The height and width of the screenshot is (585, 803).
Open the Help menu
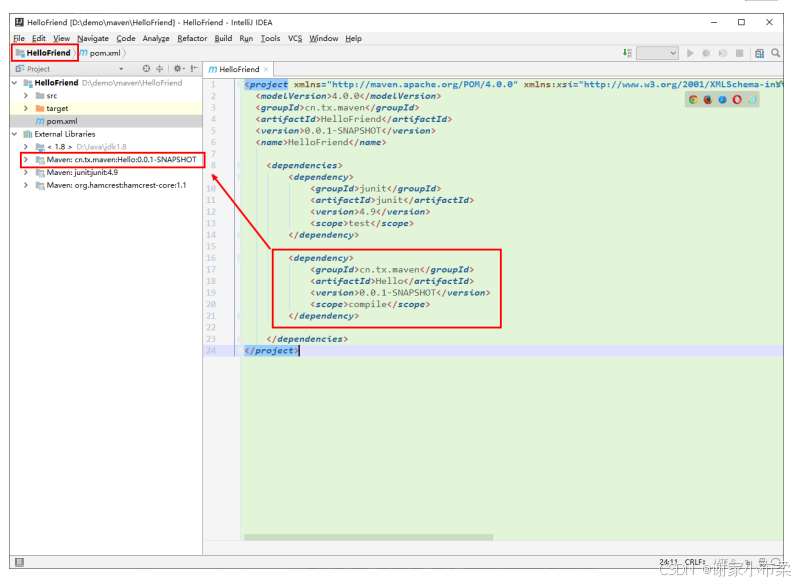[x=353, y=38]
